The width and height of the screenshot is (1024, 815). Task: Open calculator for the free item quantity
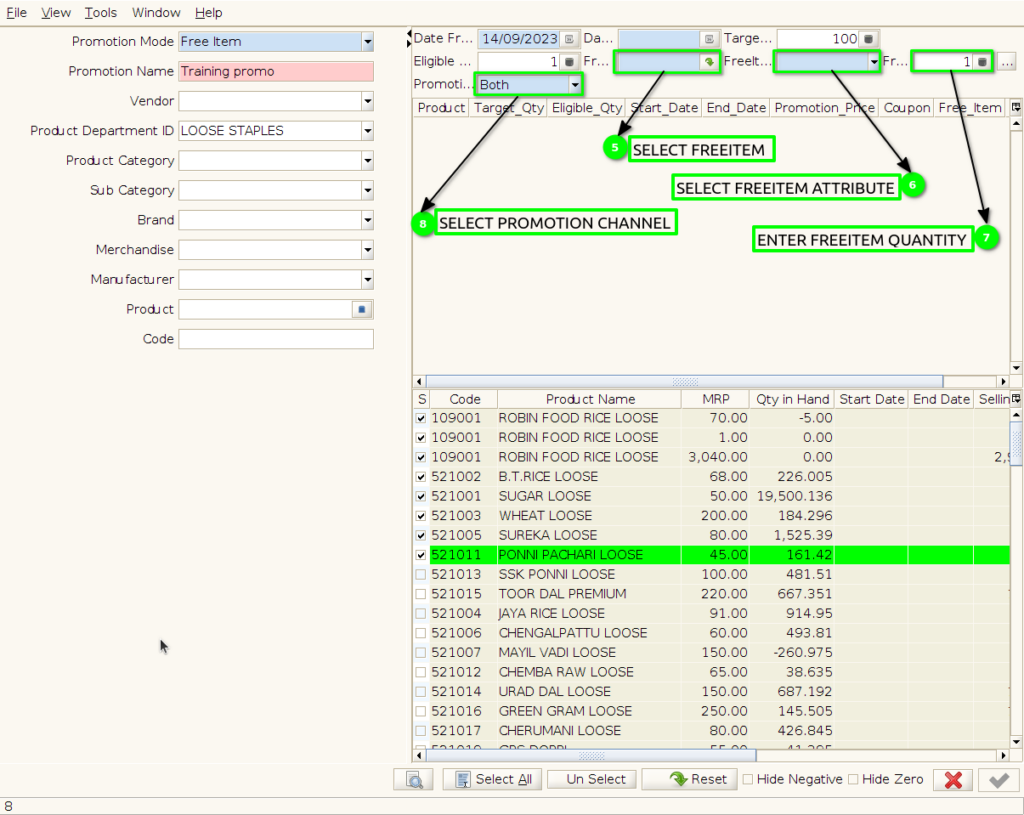pyautogui.click(x=982, y=62)
